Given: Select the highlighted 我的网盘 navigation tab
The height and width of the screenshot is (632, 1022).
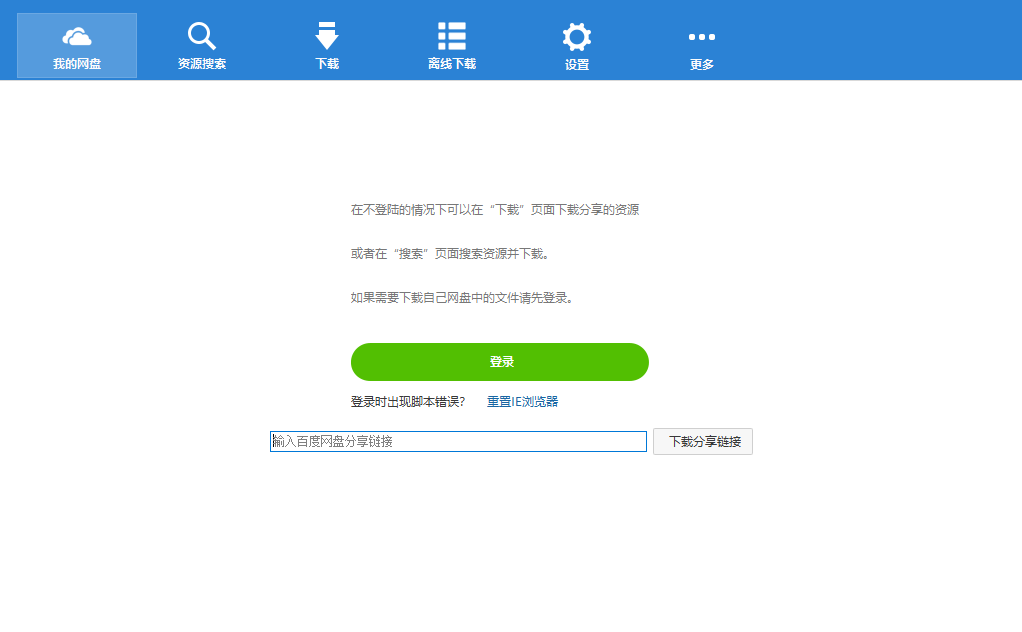Looking at the screenshot, I should click(76, 45).
